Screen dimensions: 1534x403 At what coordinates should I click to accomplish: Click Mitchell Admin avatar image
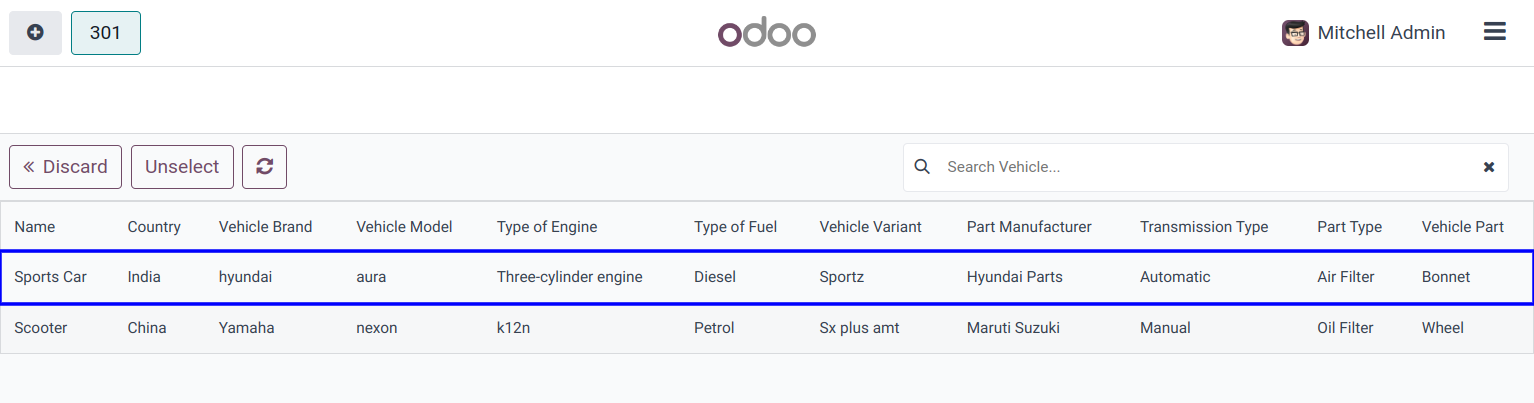click(1295, 33)
